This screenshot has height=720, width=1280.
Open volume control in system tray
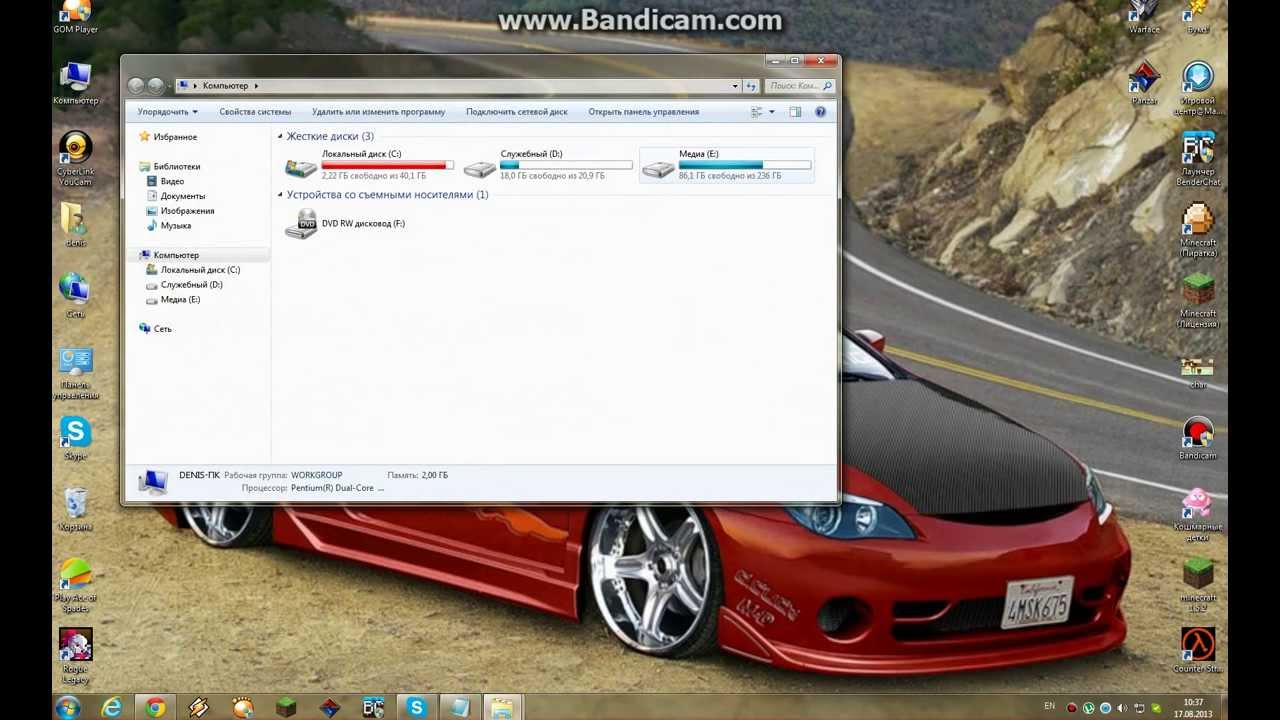(1121, 708)
